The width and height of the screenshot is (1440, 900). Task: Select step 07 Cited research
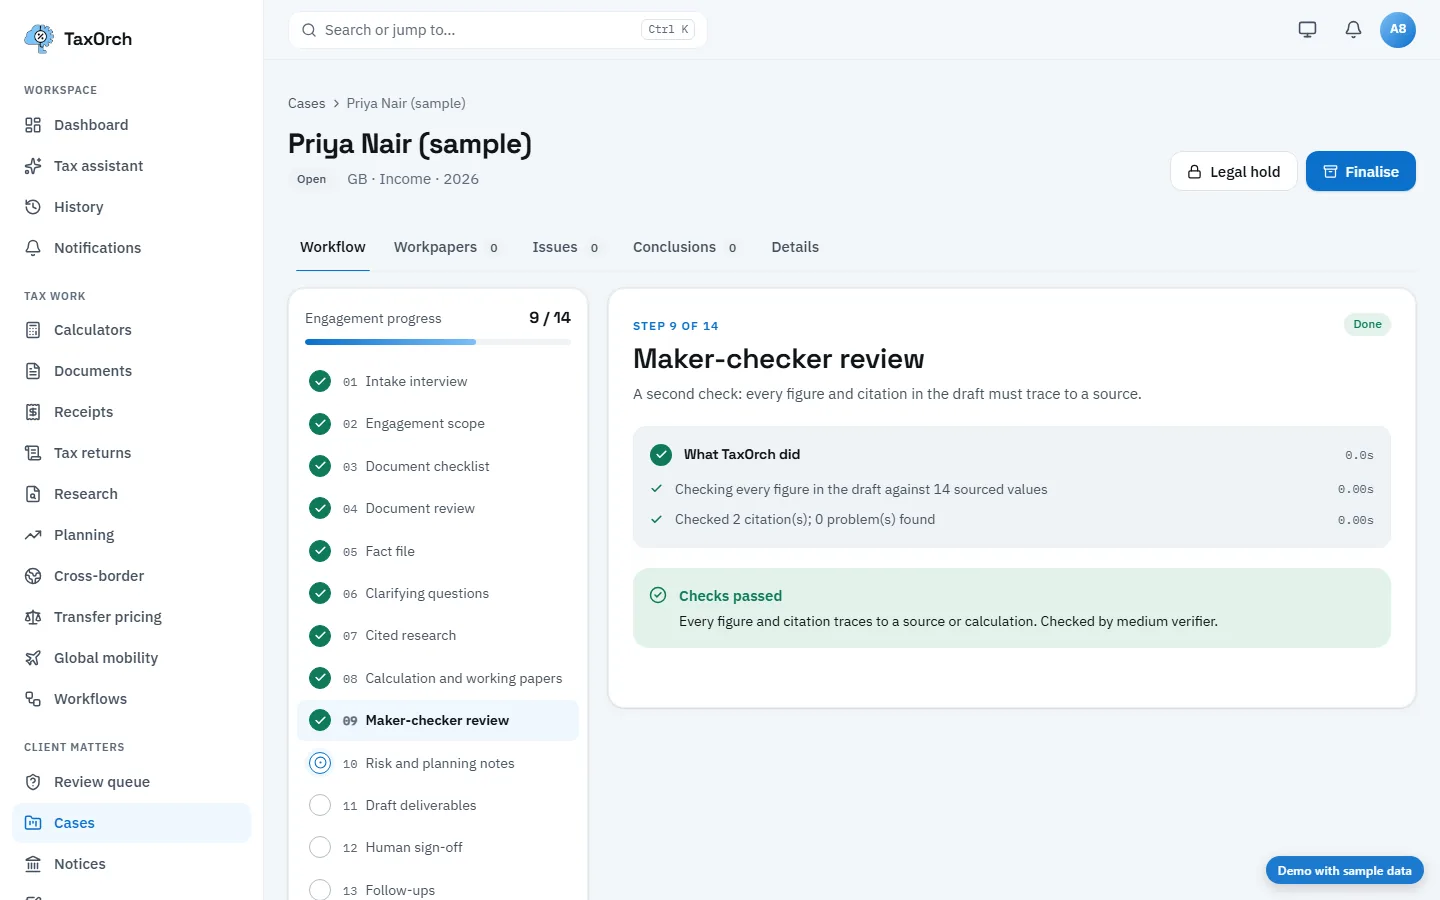(438, 636)
